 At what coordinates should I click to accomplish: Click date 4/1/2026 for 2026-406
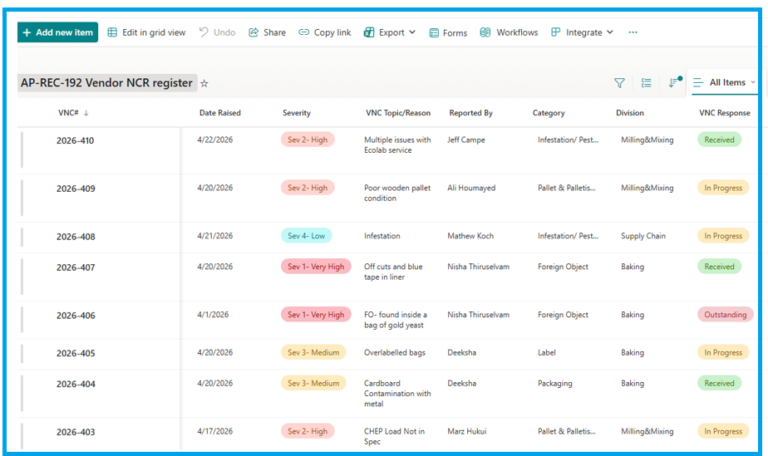point(213,314)
